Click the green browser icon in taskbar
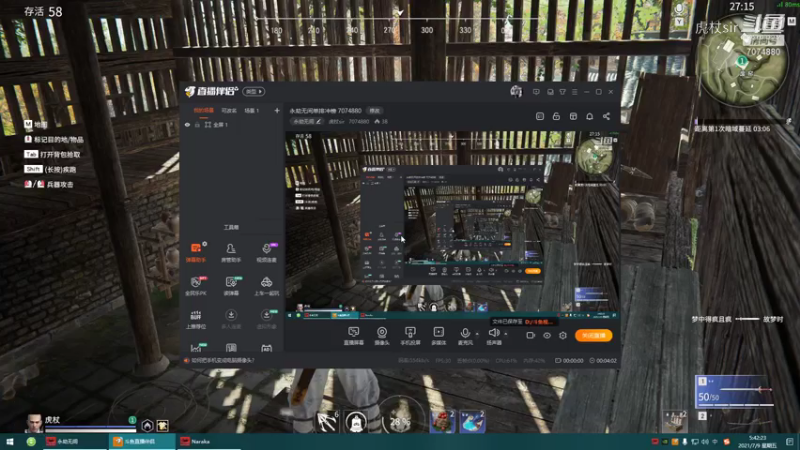Viewport: 800px width, 450px height. click(x=31, y=441)
